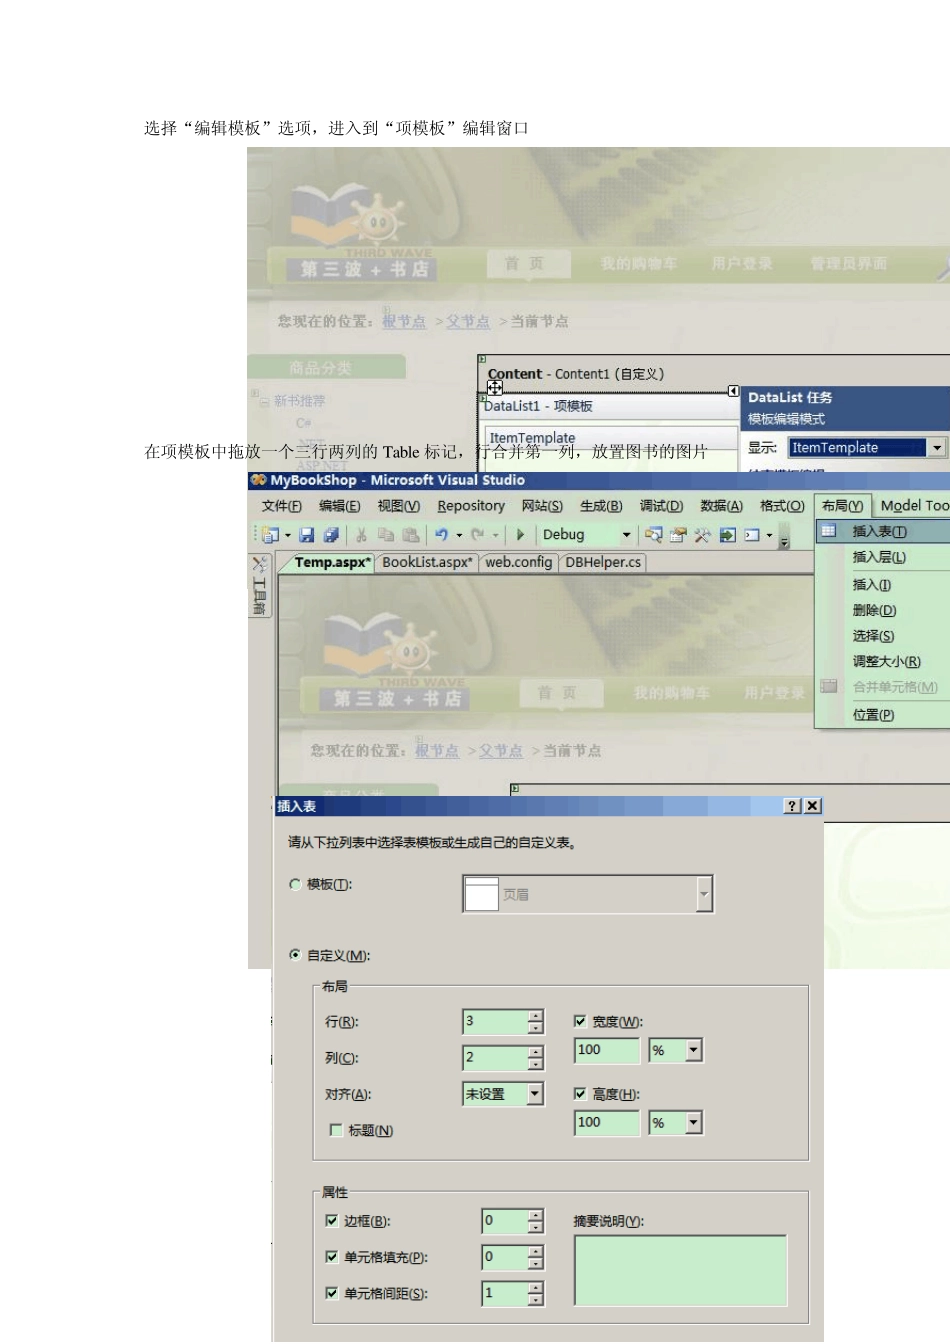Open the Redo history dropdown arrow

(495, 535)
